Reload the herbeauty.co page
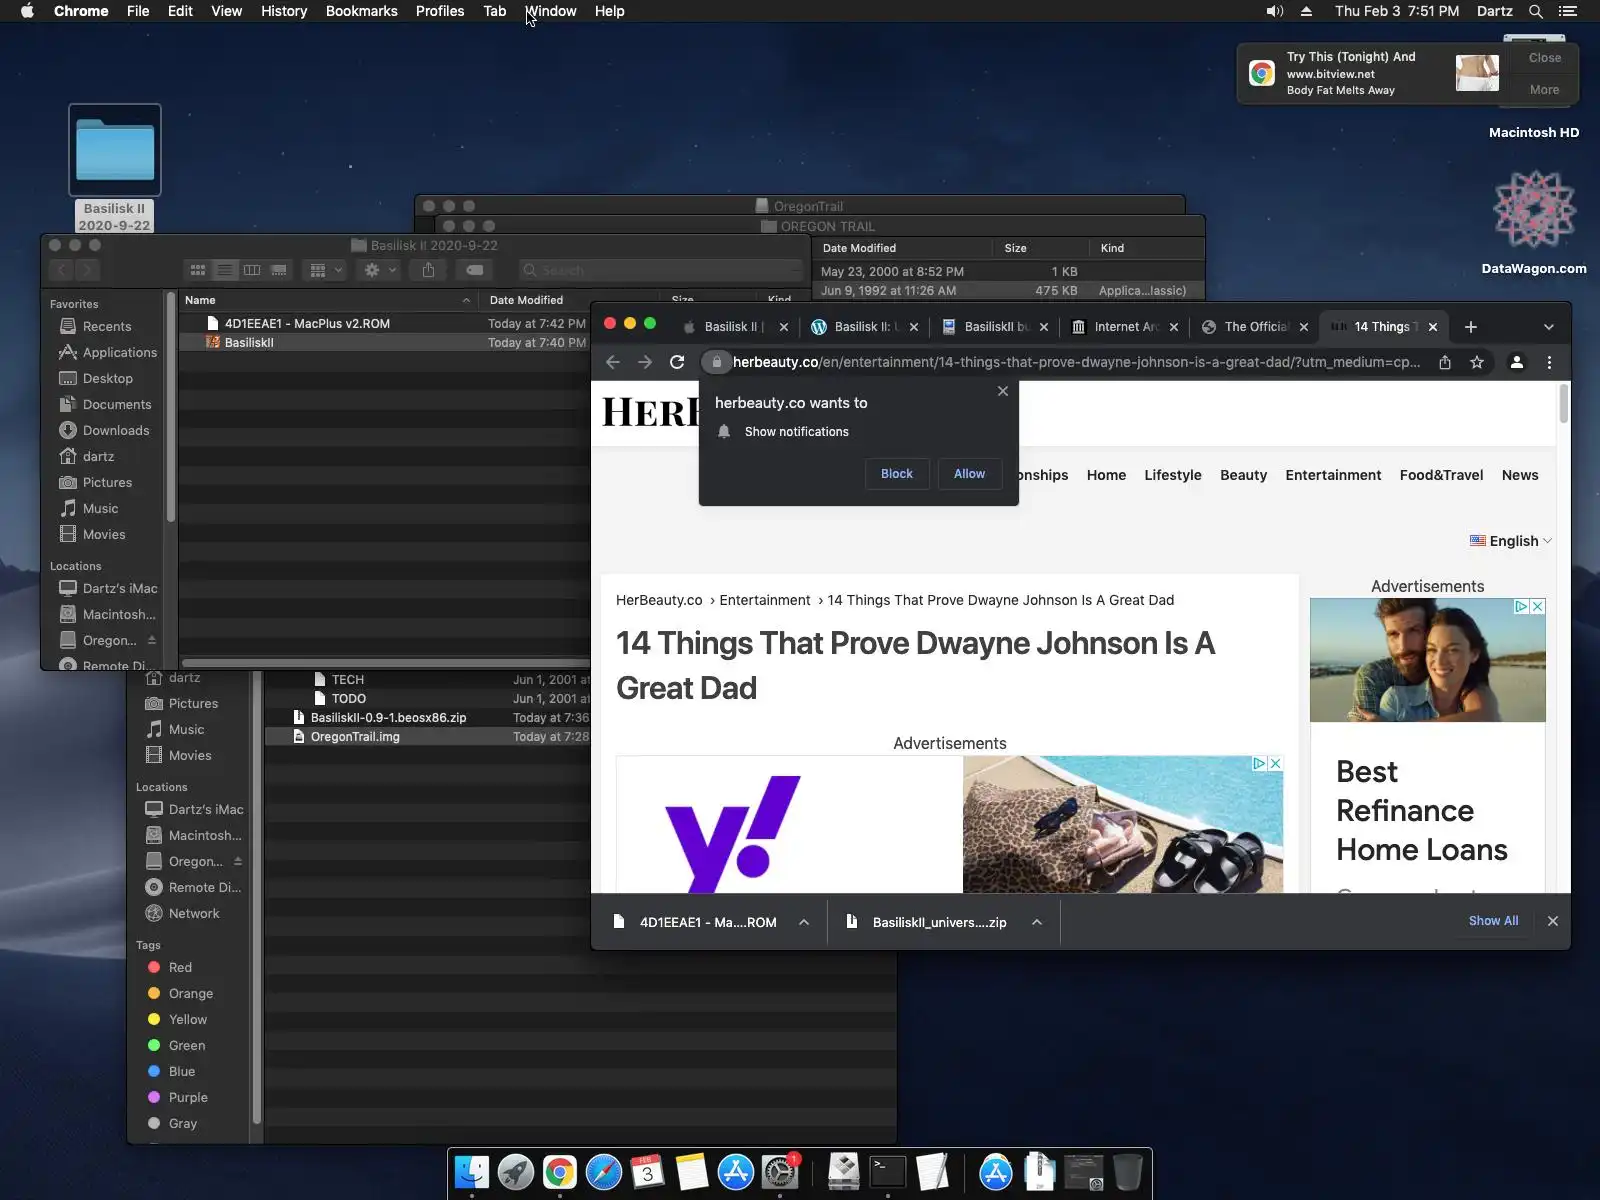Screen dimensions: 1600x1200 coord(677,362)
